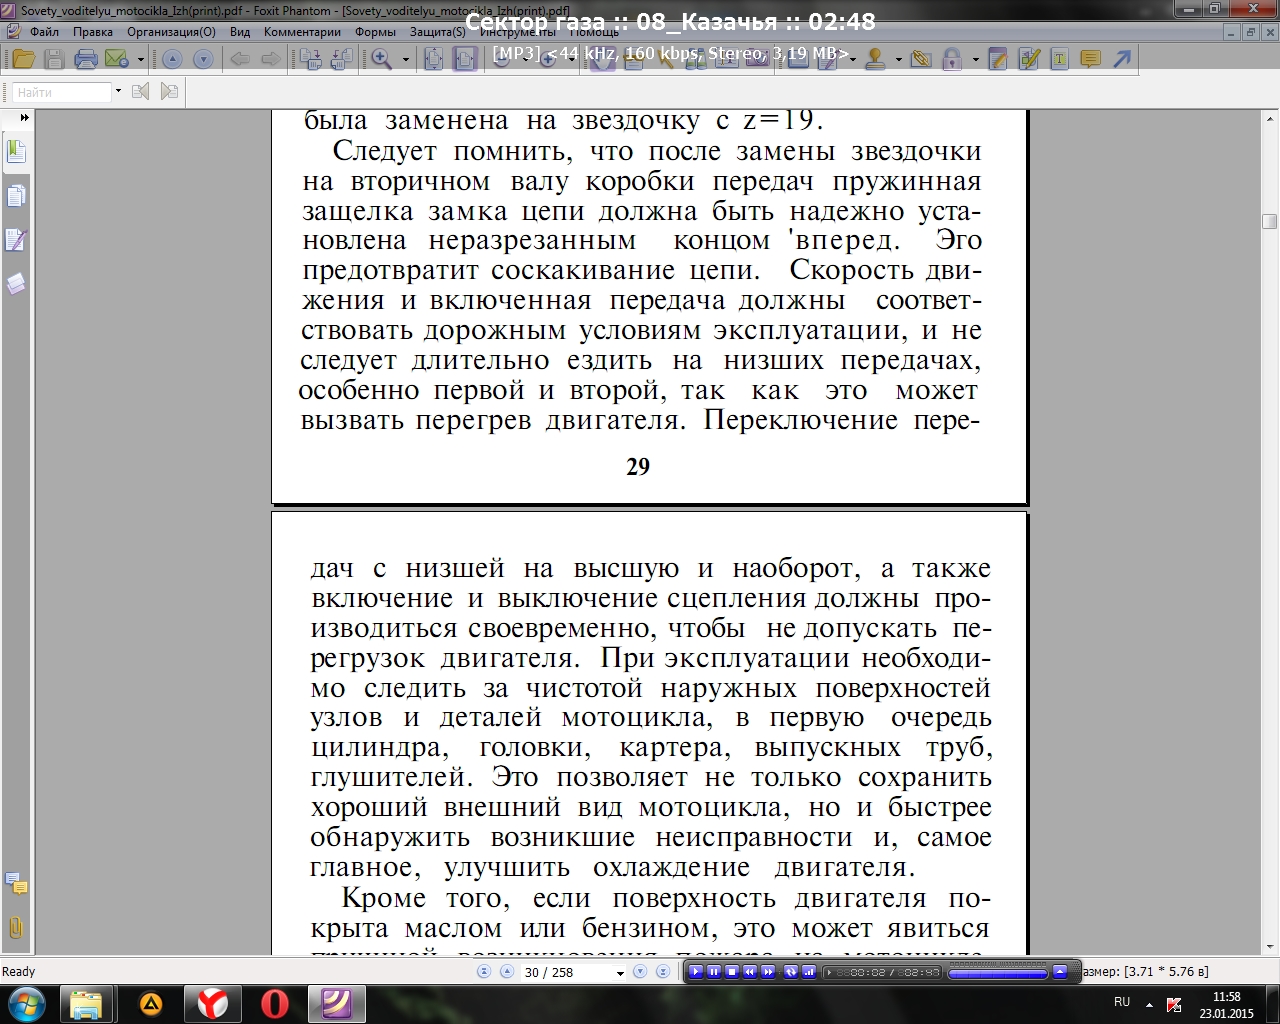The height and width of the screenshot is (1024, 1280).
Task: Open the Файл menu
Action: pos(44,32)
